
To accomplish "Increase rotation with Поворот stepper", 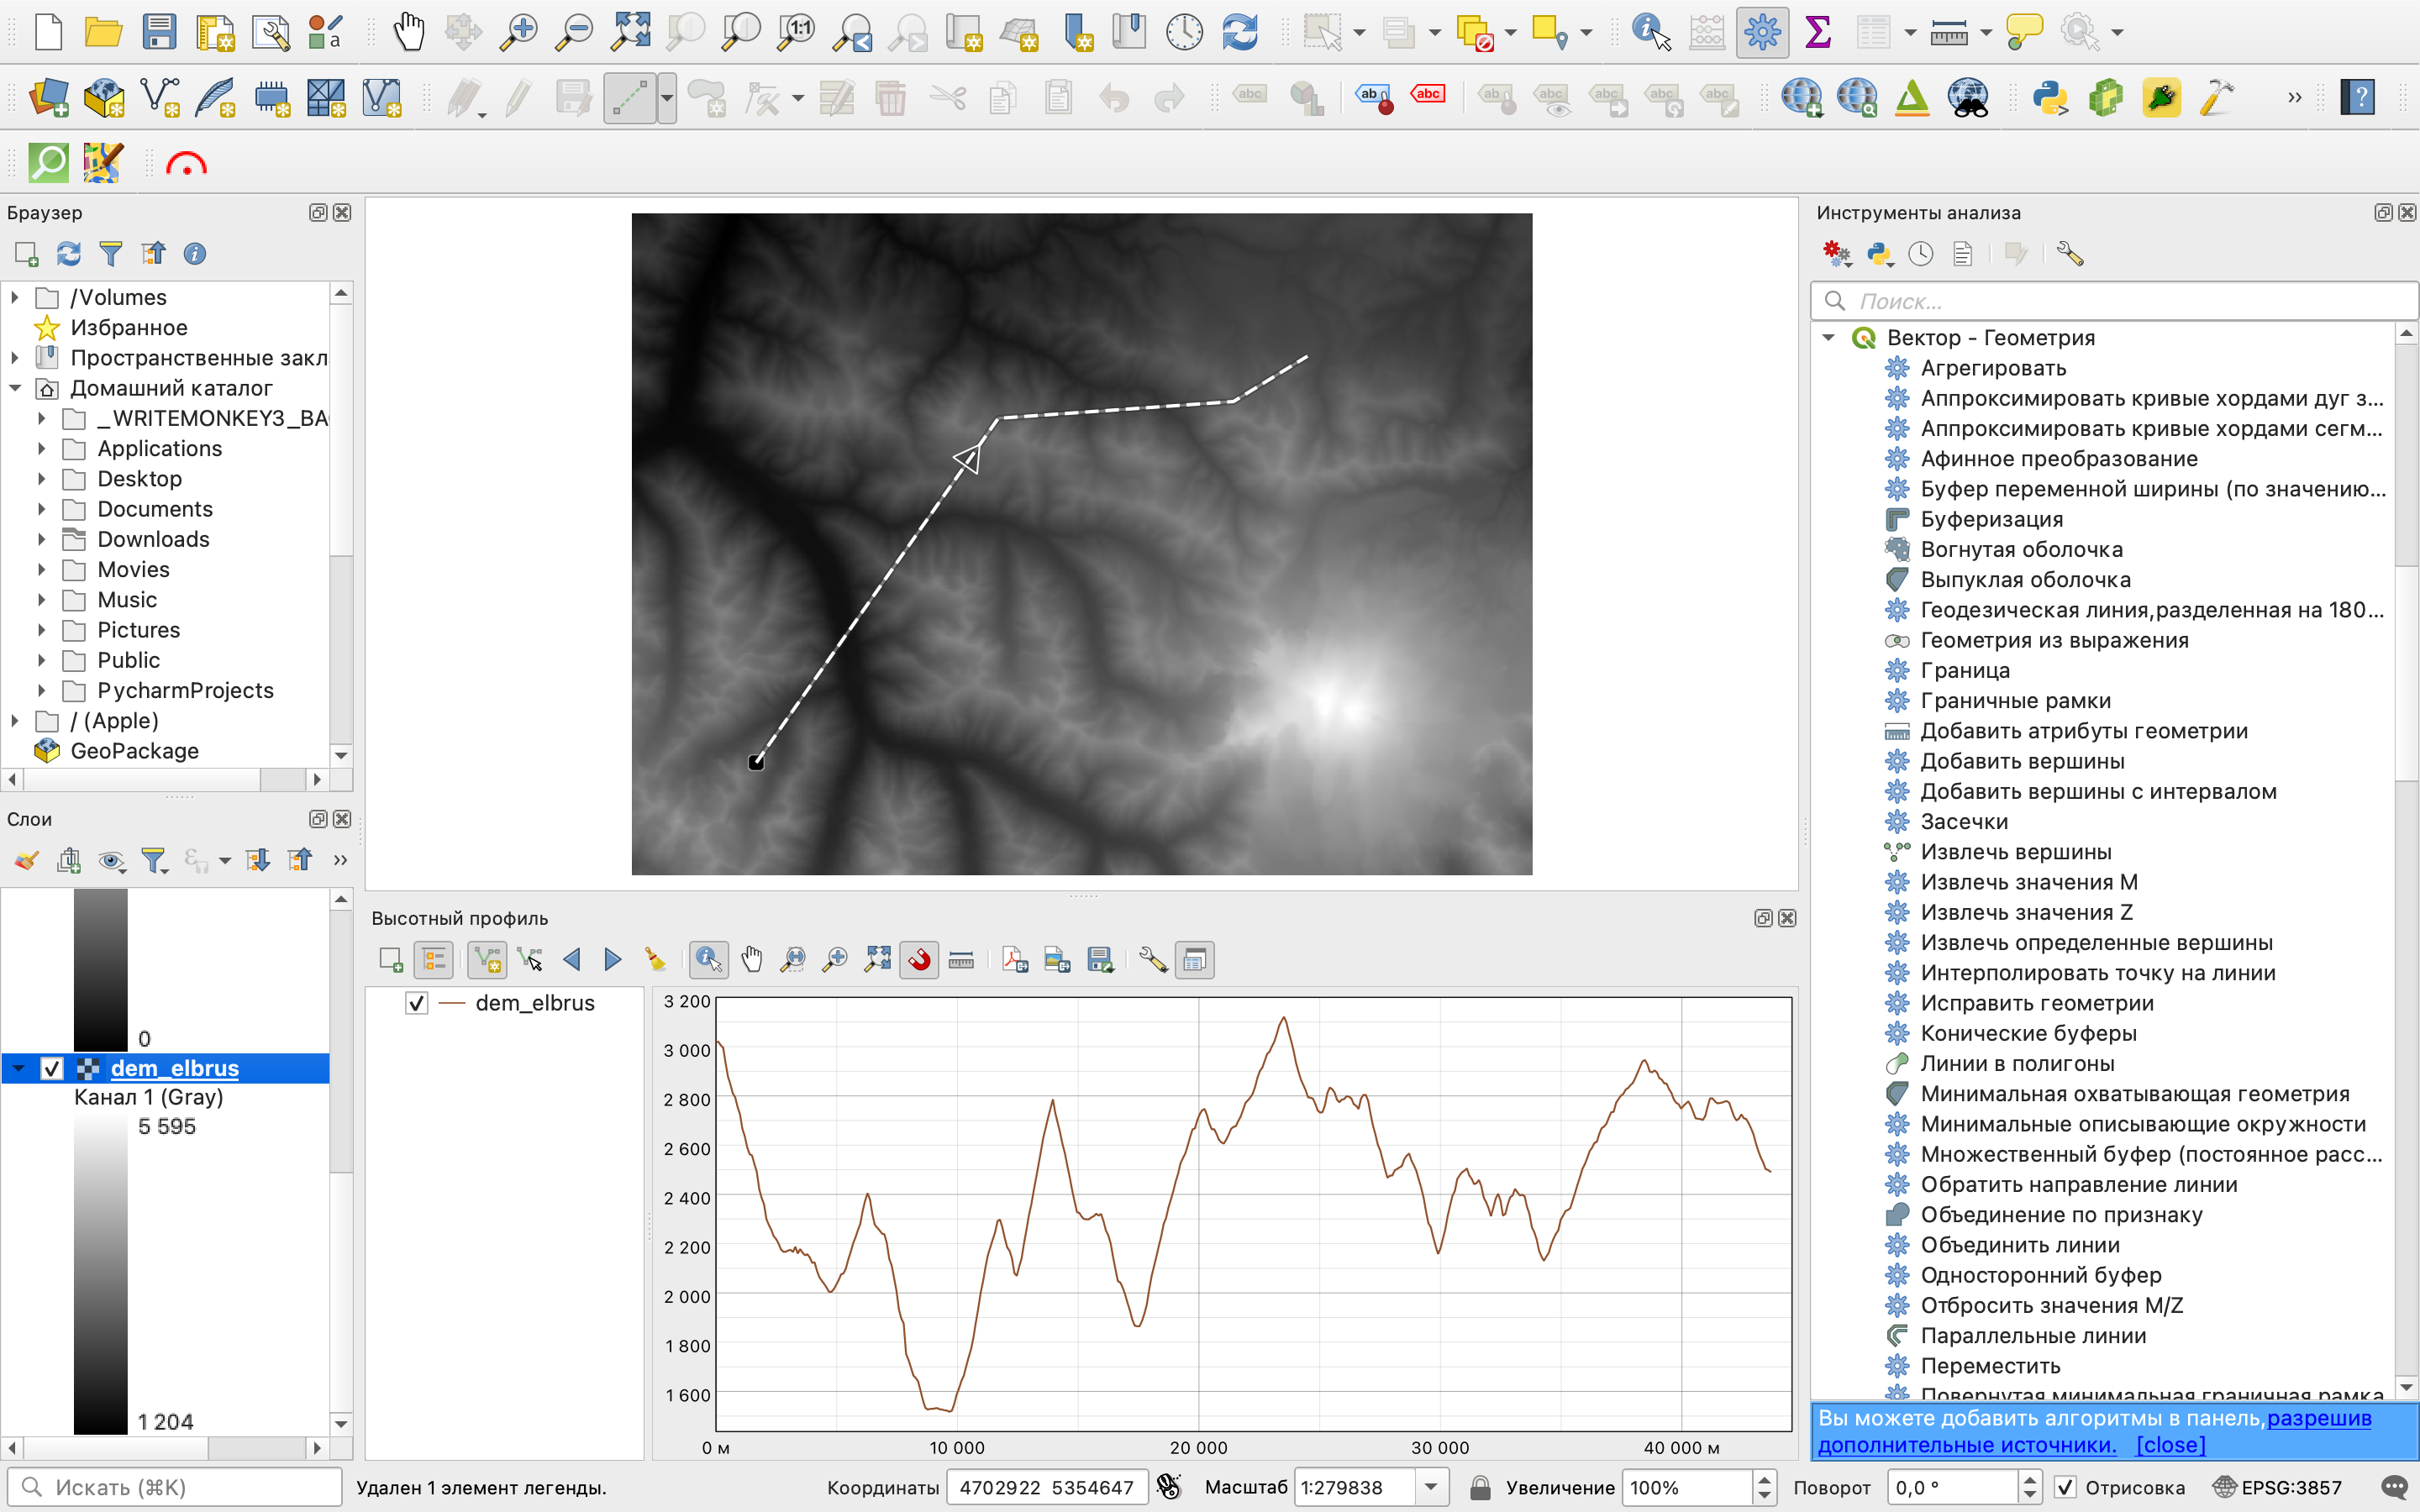I will tap(2029, 1479).
